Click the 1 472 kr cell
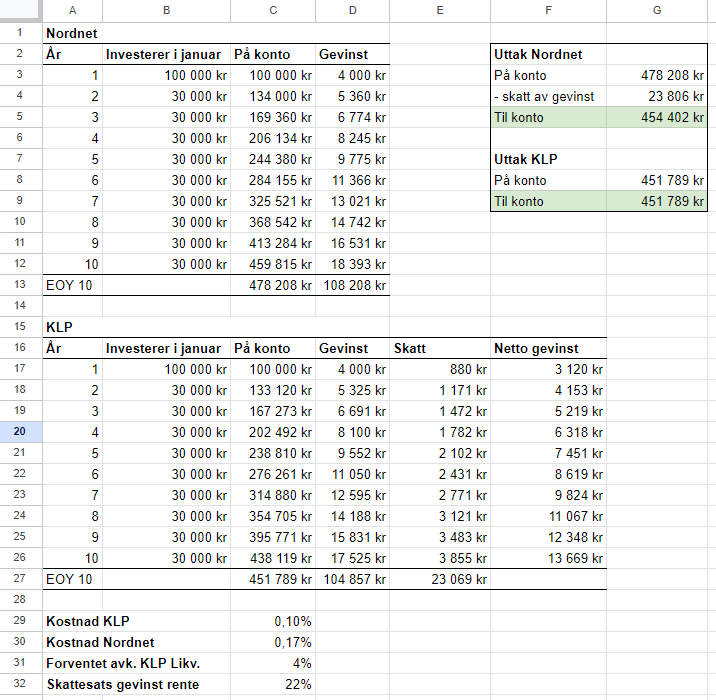Screen dimensions: 716x700 pyautogui.click(x=440, y=411)
